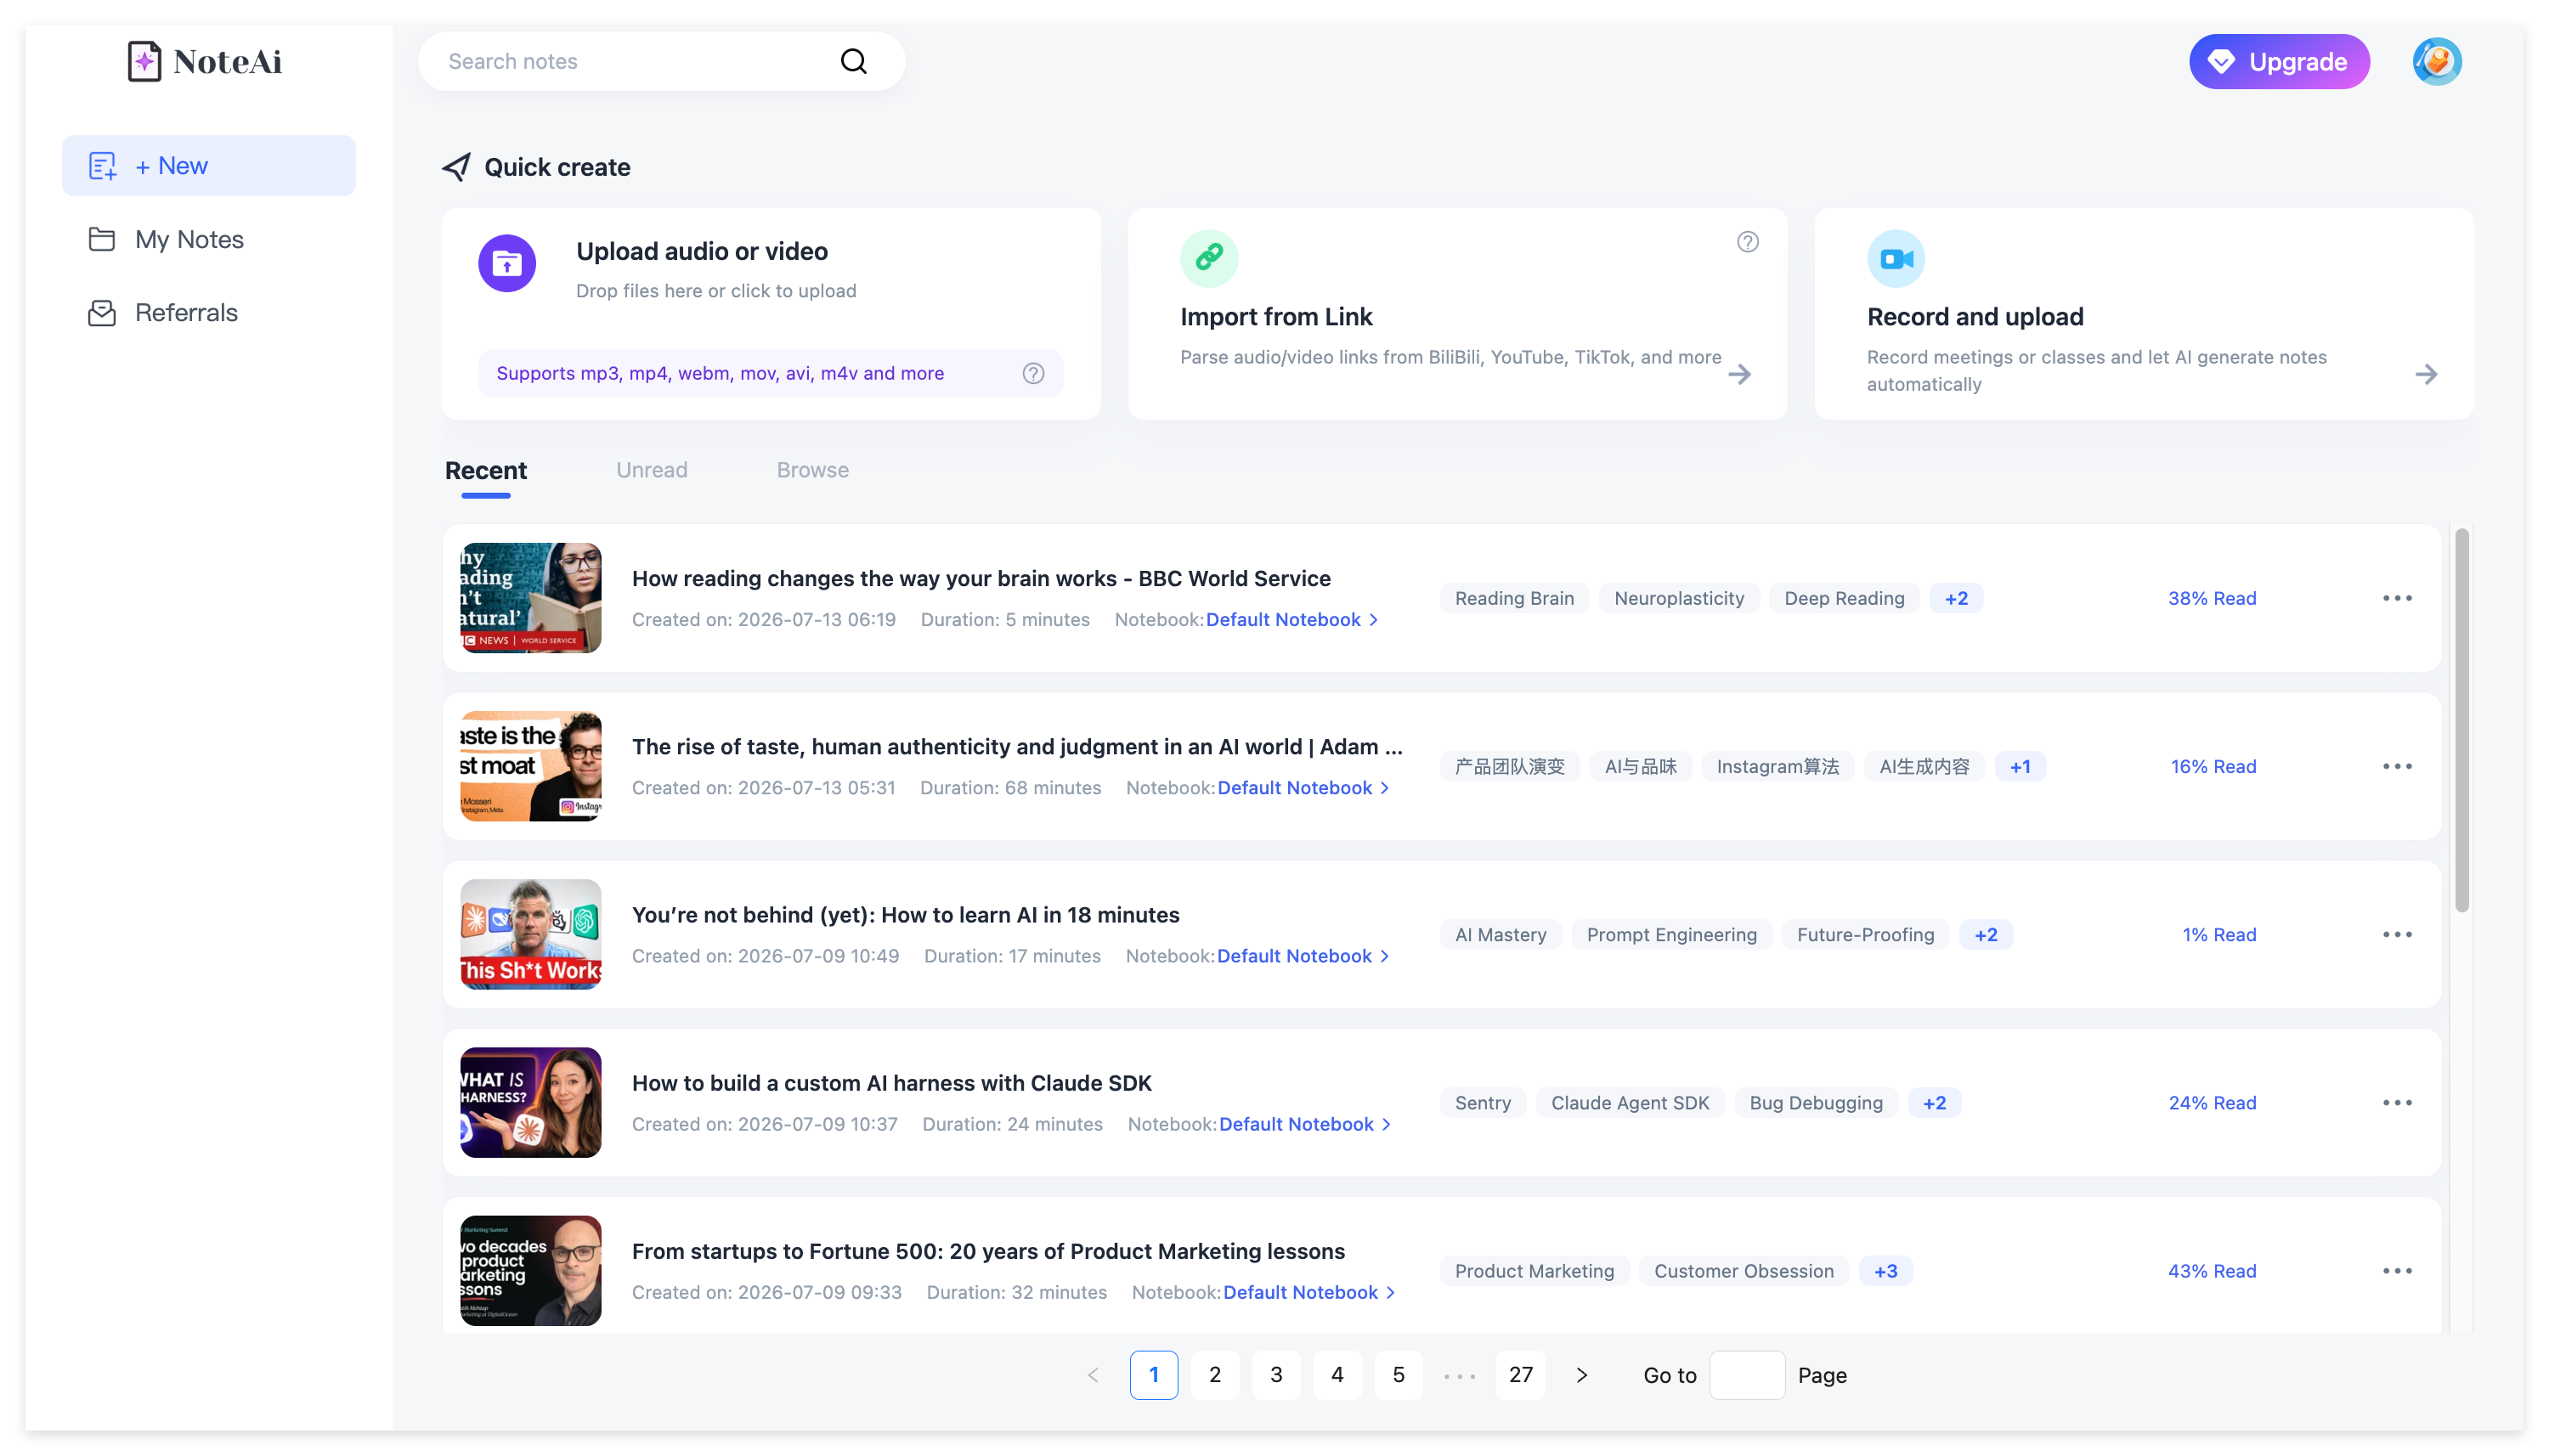2549x1456 pixels.
Task: Click the Go to page number field
Action: (1747, 1375)
